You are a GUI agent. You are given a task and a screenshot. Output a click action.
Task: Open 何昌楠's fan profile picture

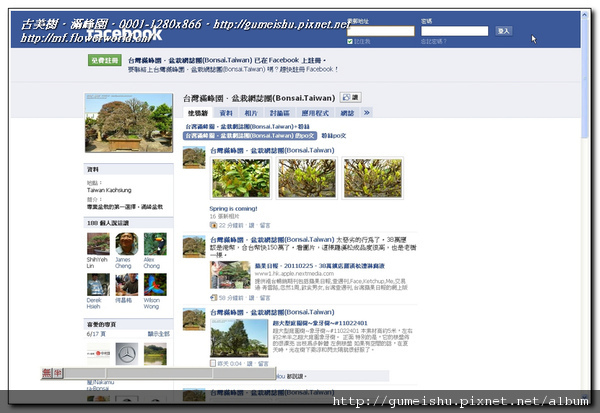coord(127,284)
